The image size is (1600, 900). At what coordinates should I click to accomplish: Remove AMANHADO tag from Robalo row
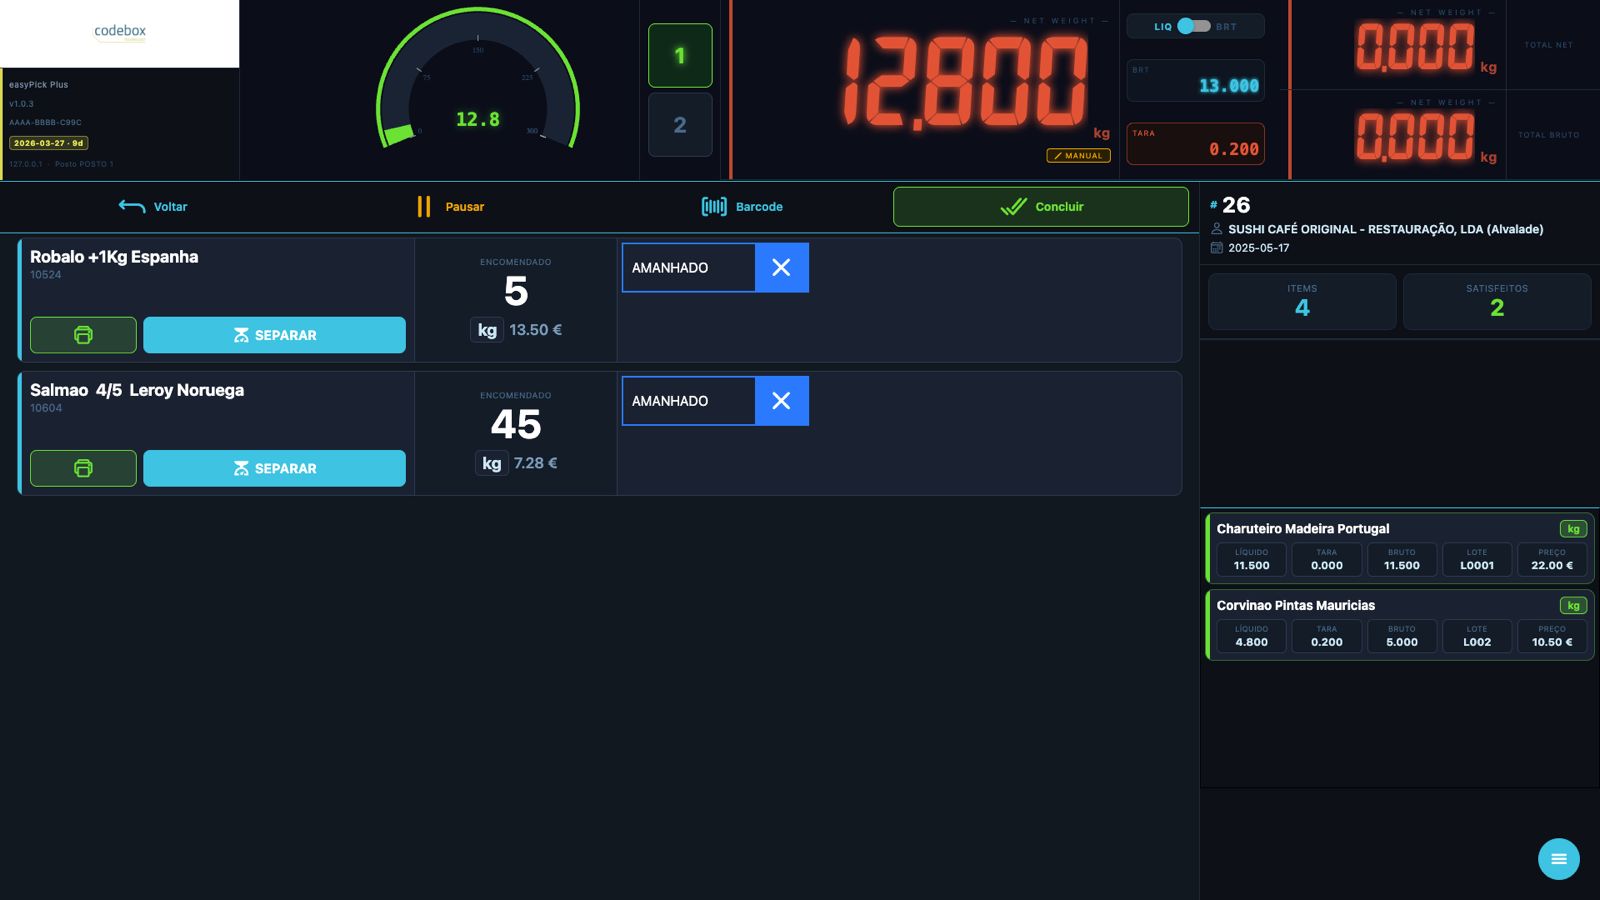pyautogui.click(x=781, y=268)
